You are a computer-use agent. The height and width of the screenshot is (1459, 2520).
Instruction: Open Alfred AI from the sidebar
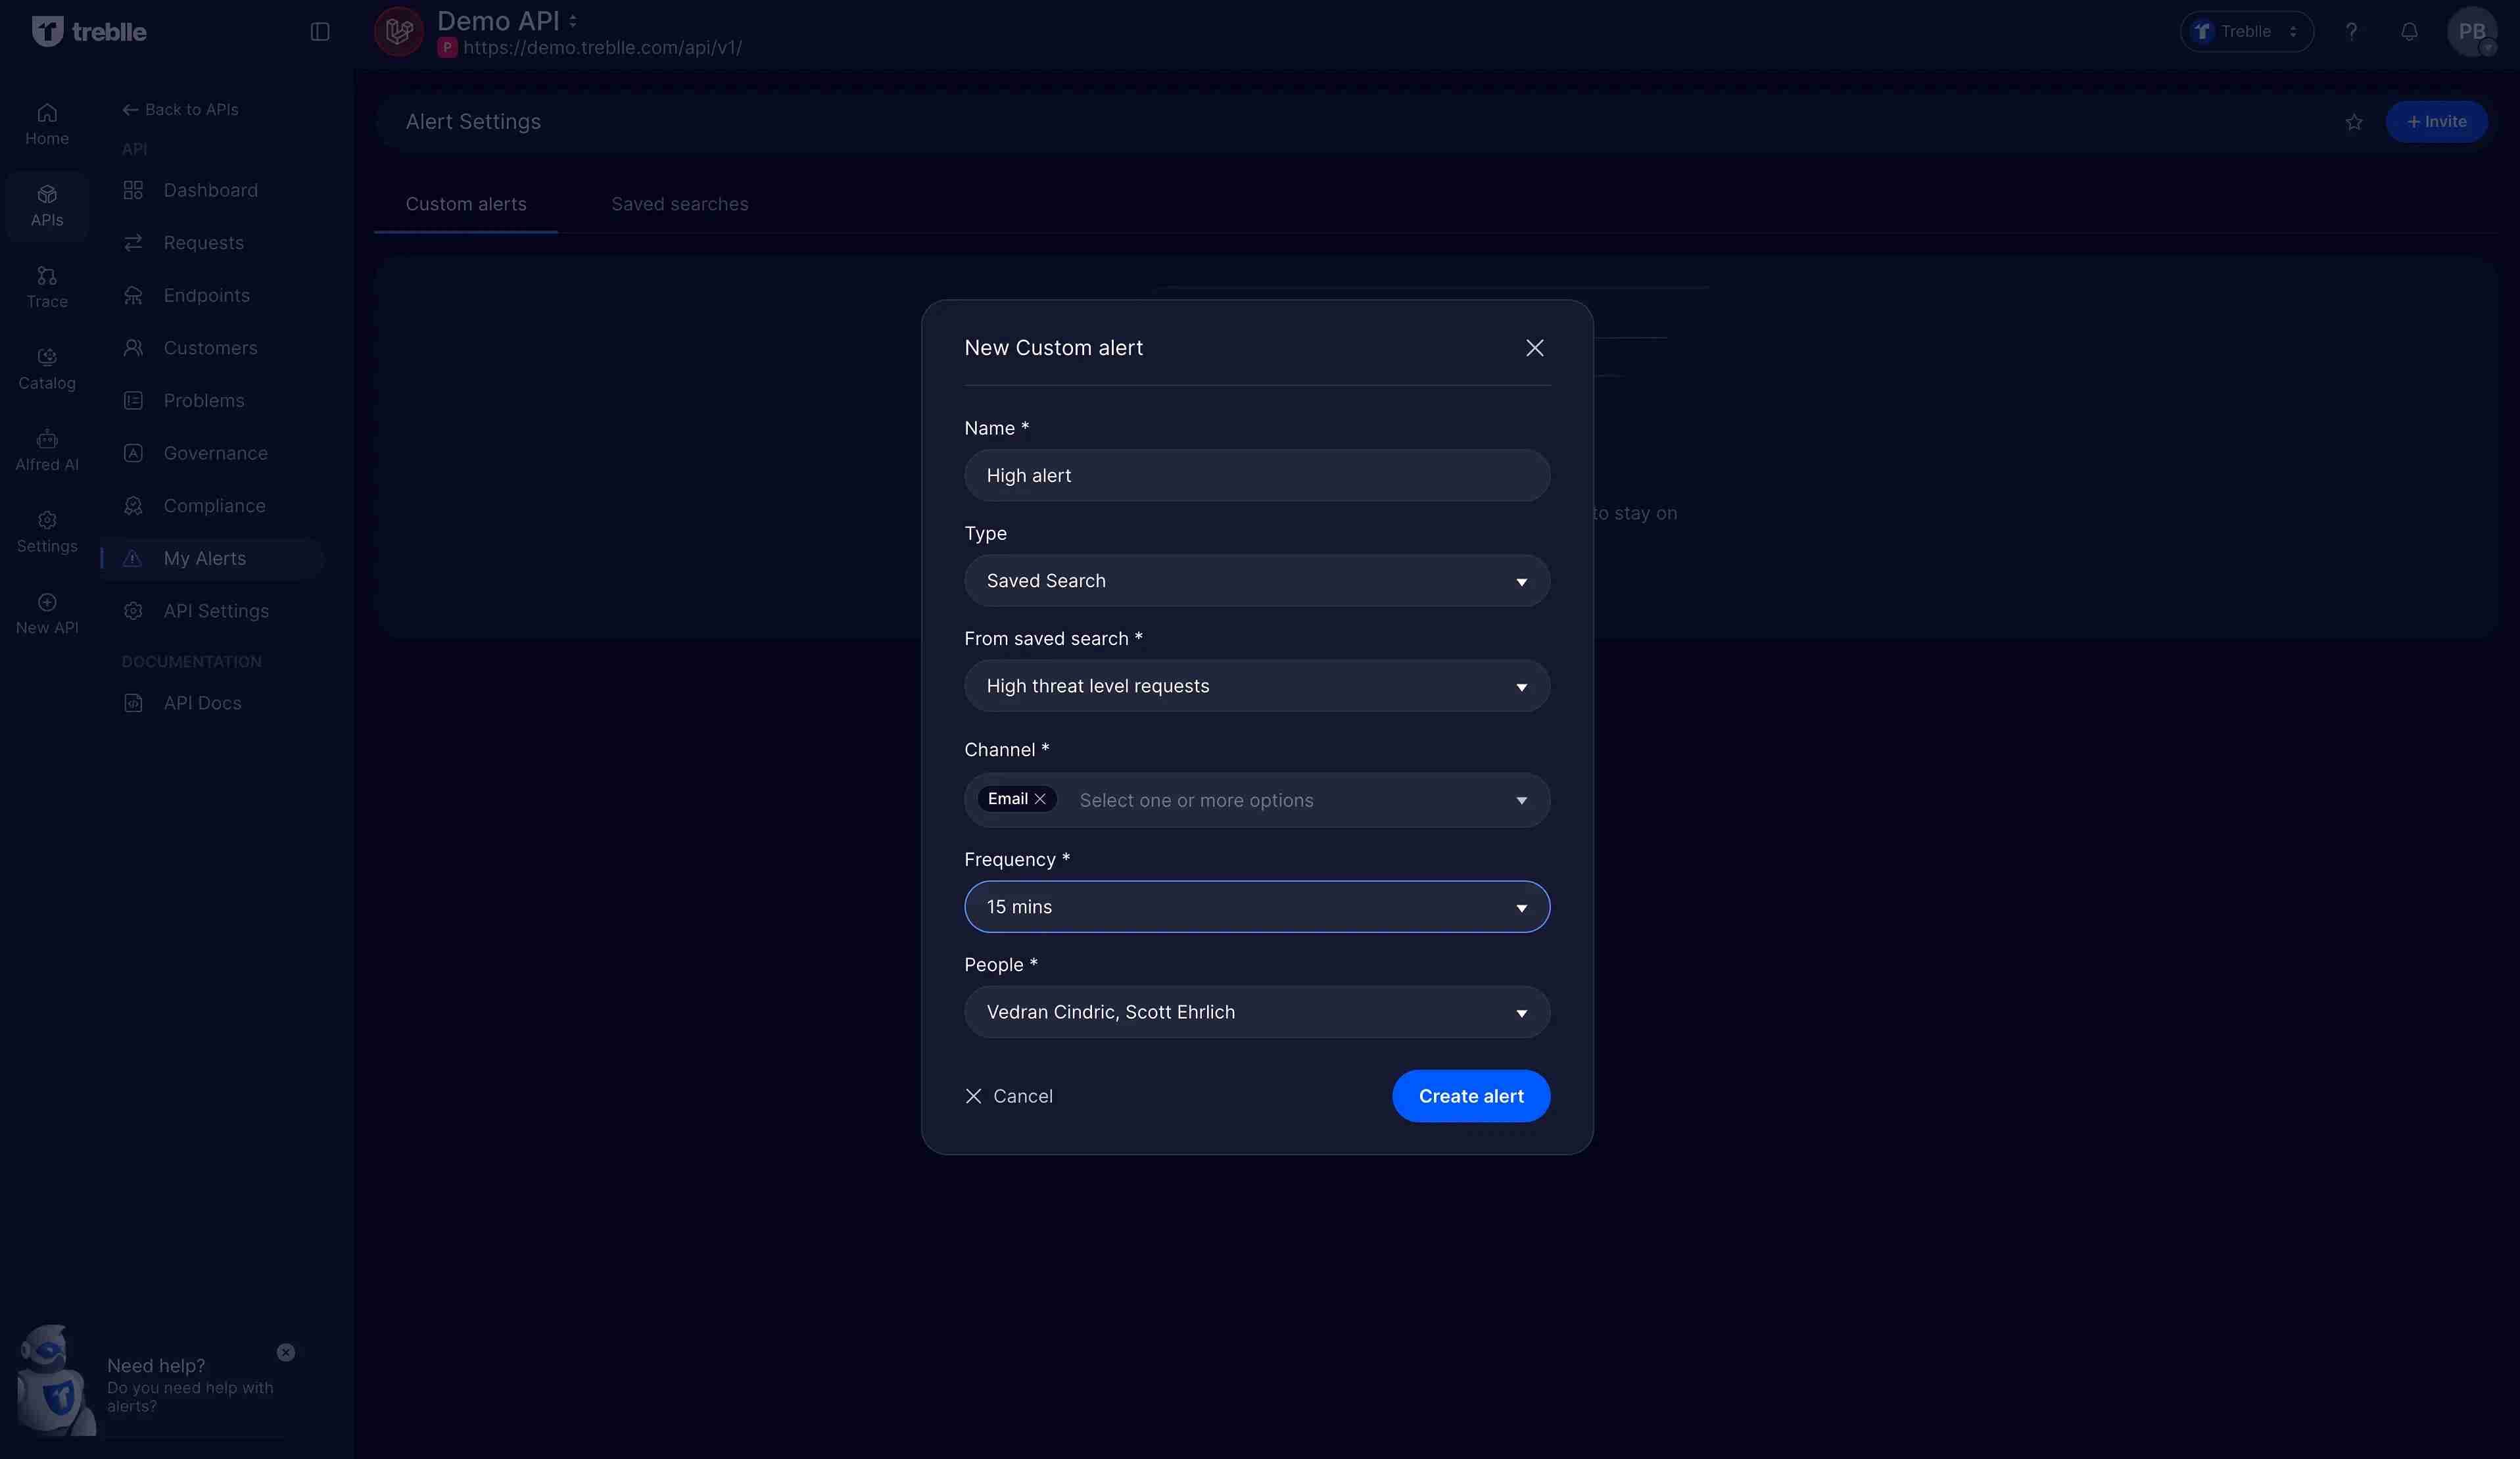coord(46,449)
